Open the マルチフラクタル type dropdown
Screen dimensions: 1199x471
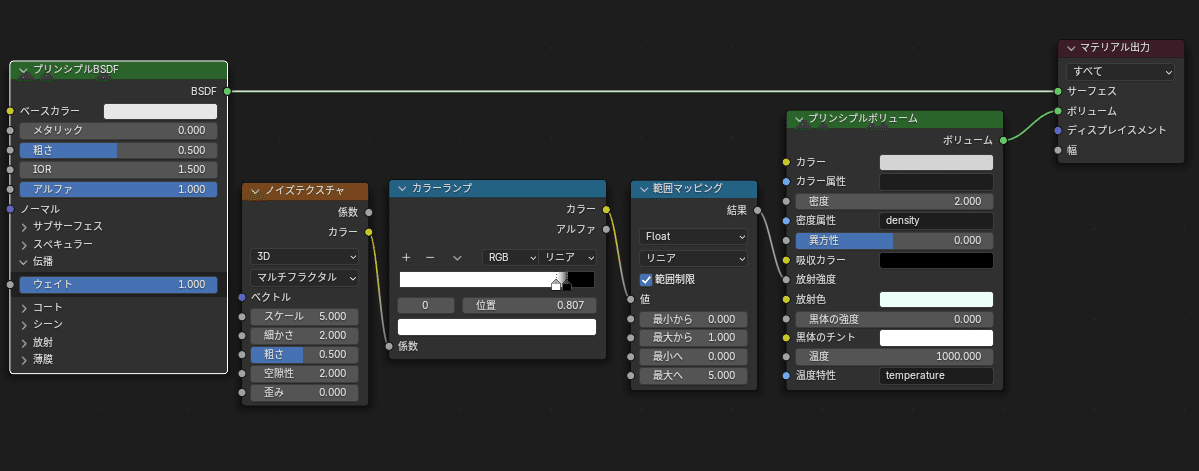(304, 277)
